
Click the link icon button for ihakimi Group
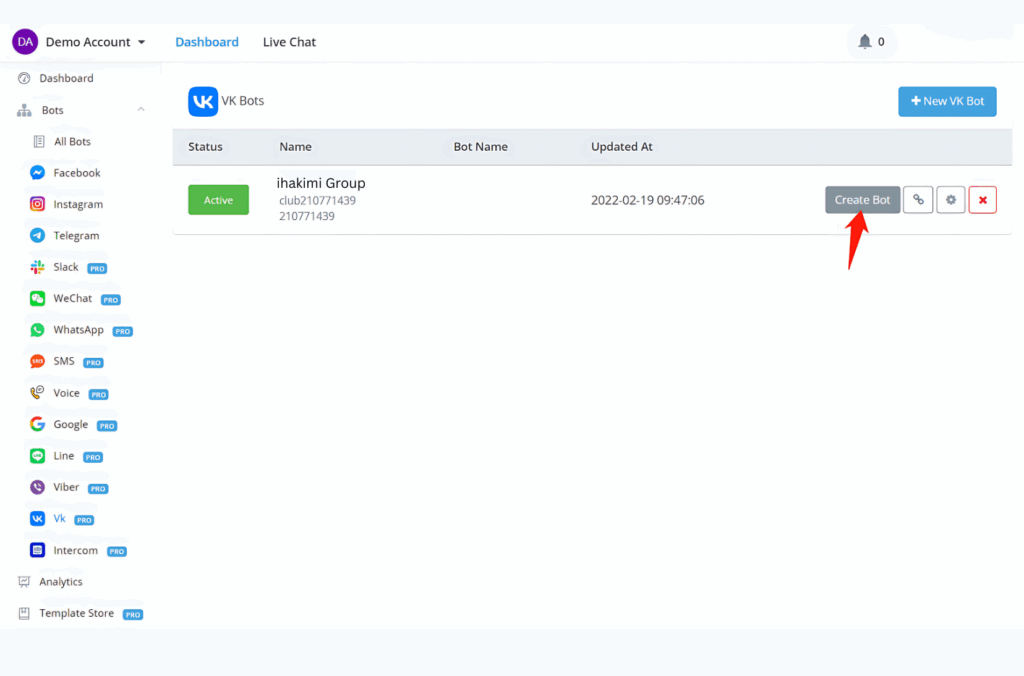click(918, 200)
